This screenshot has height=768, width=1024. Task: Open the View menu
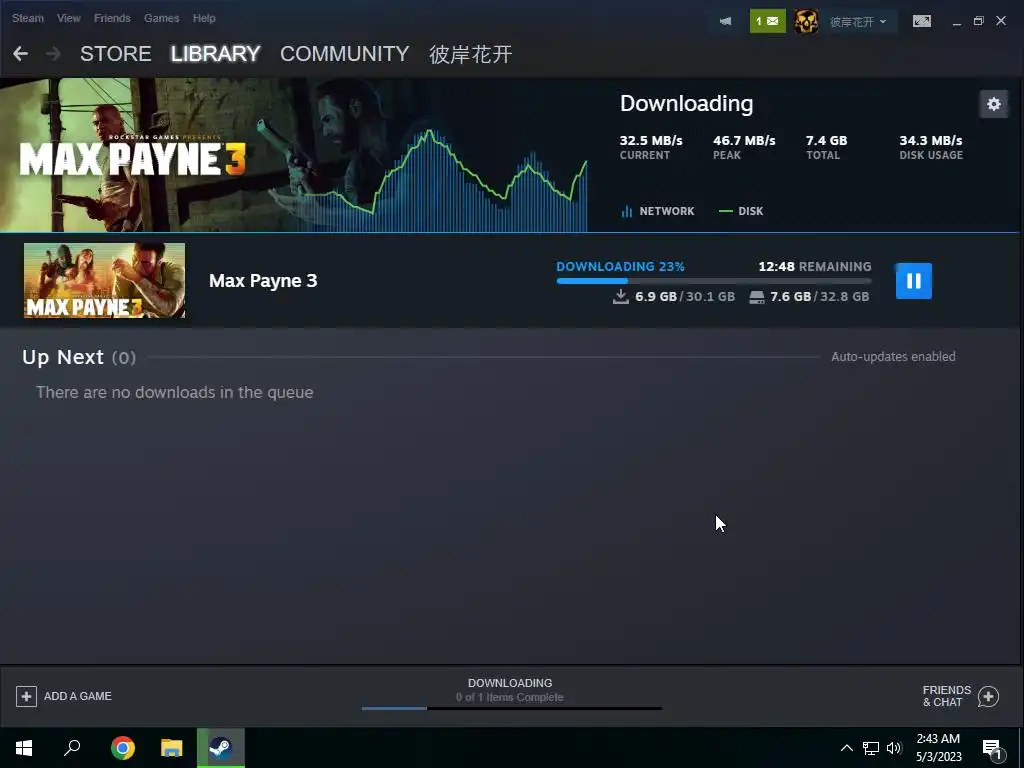click(69, 18)
